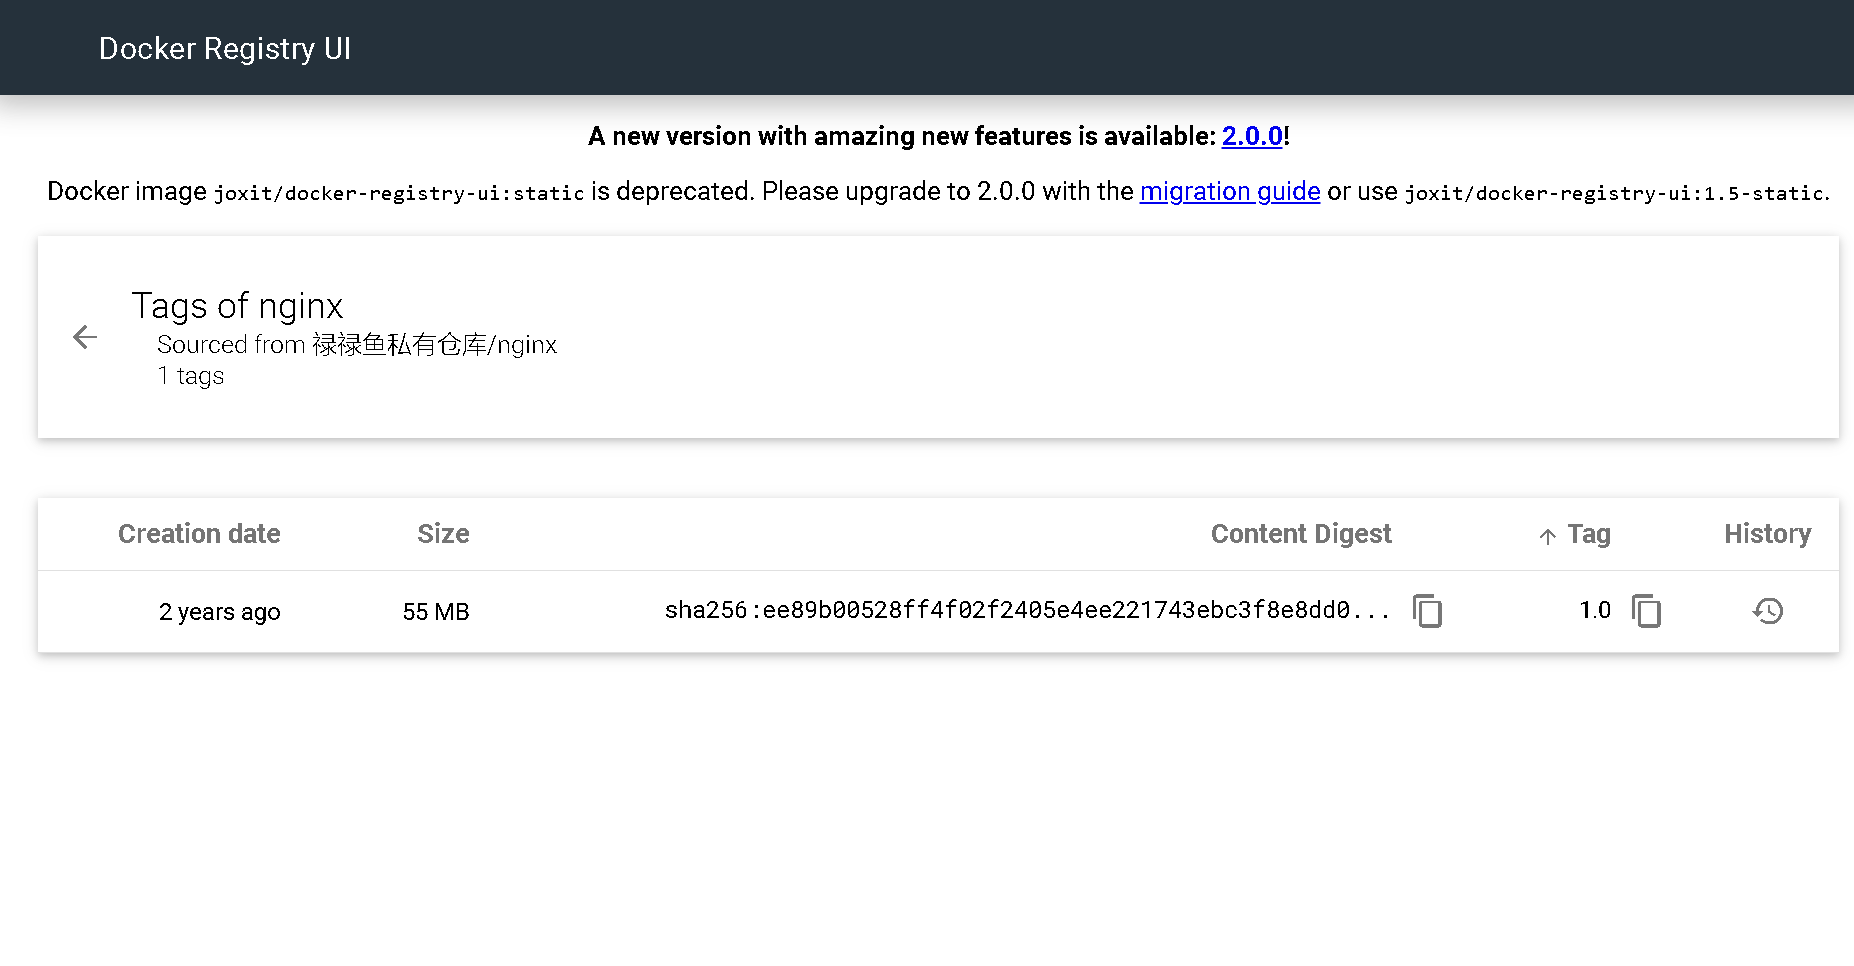Copy the content digest with its copy icon
The image size is (1854, 966).
pos(1427,610)
